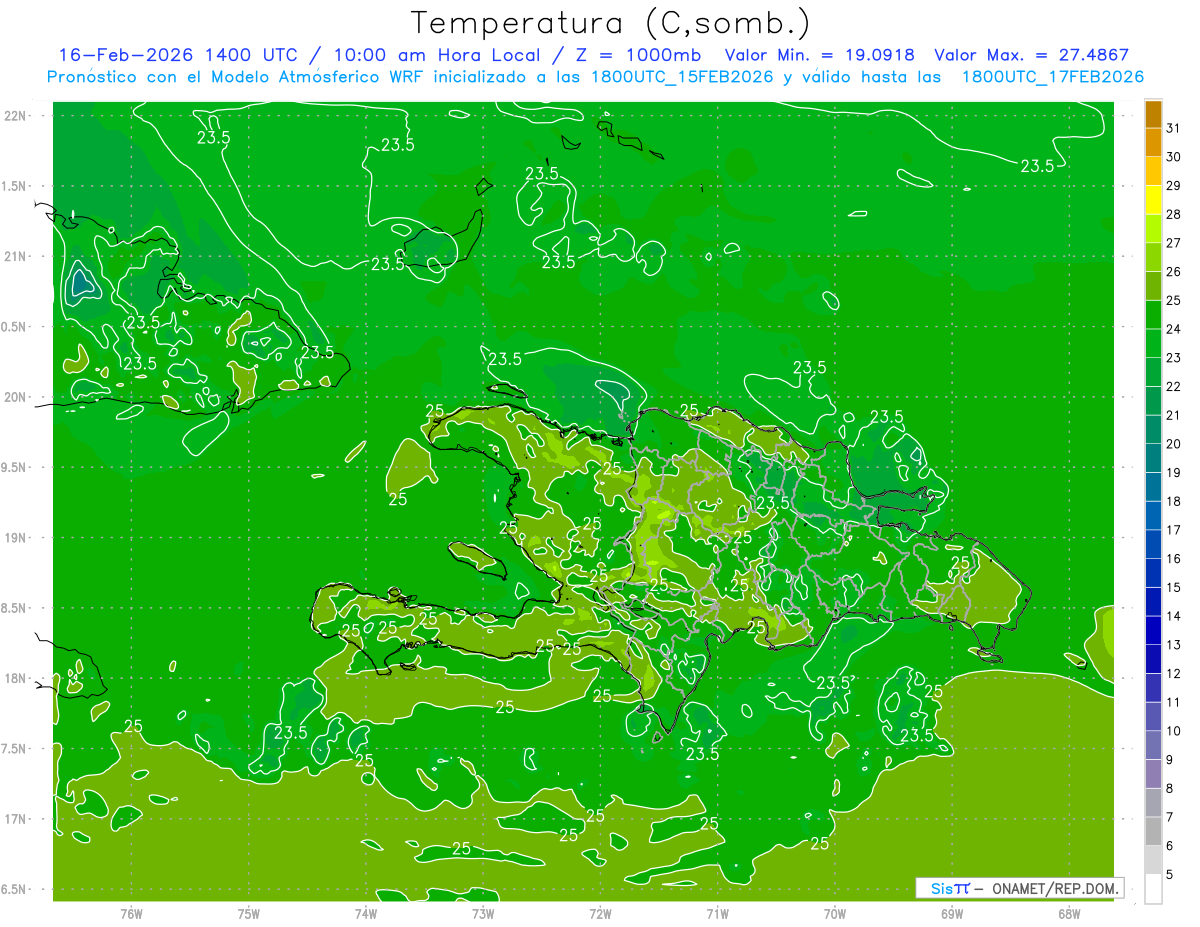The image size is (1200, 927).
Task: Click the "72W" longitude label
Action: 600,913
